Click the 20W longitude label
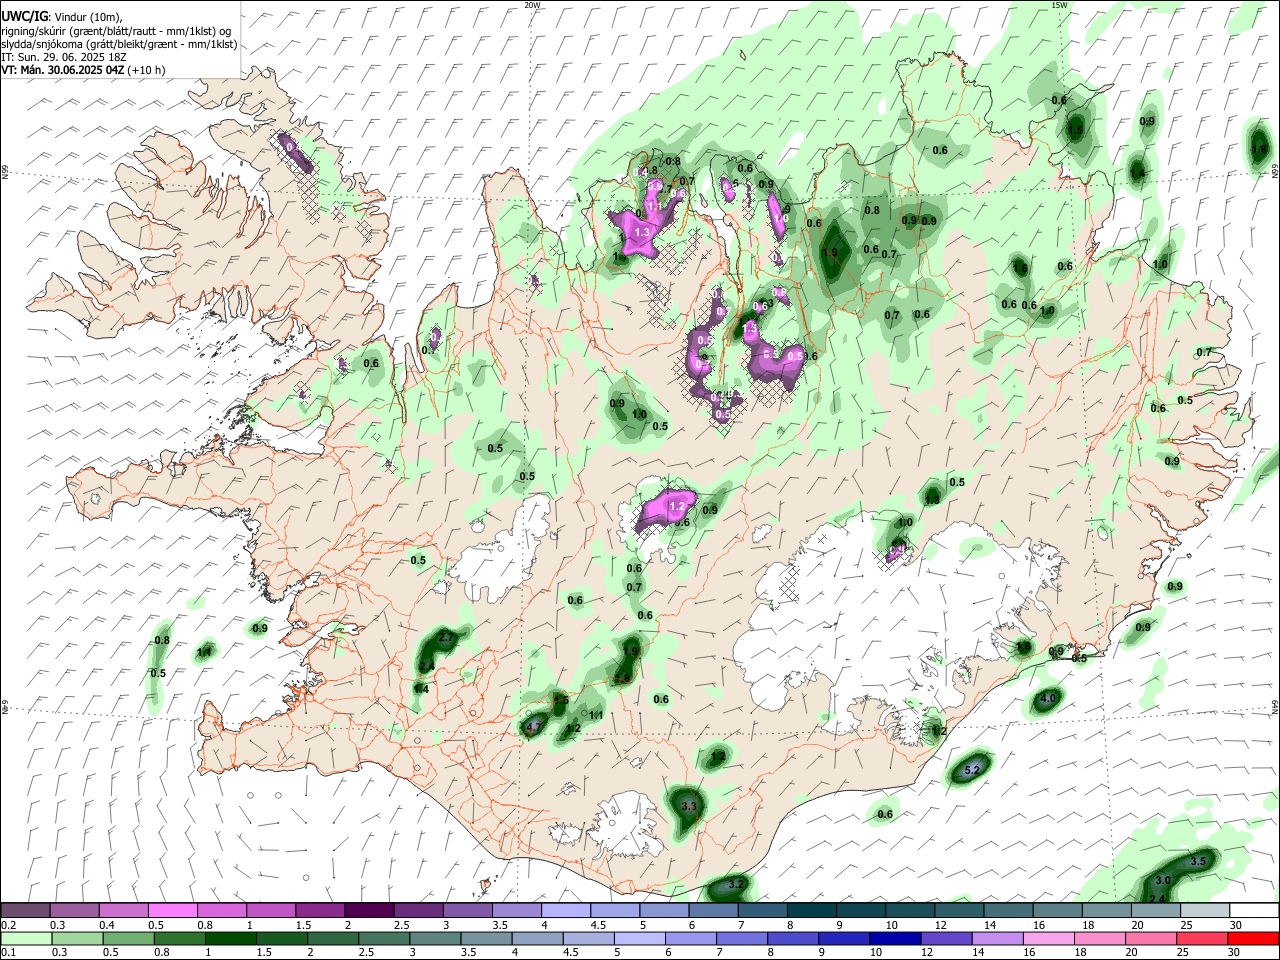This screenshot has height=960, width=1280. 532,5
